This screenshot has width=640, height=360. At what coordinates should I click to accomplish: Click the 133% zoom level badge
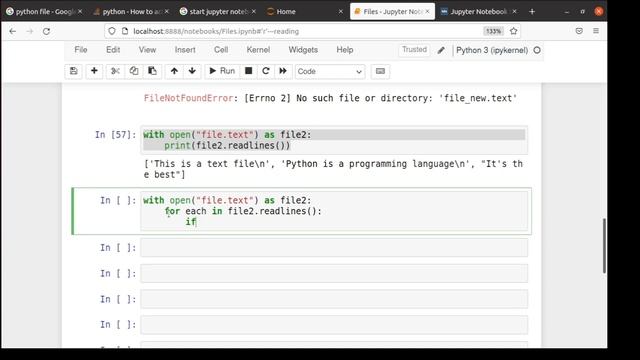[493, 31]
